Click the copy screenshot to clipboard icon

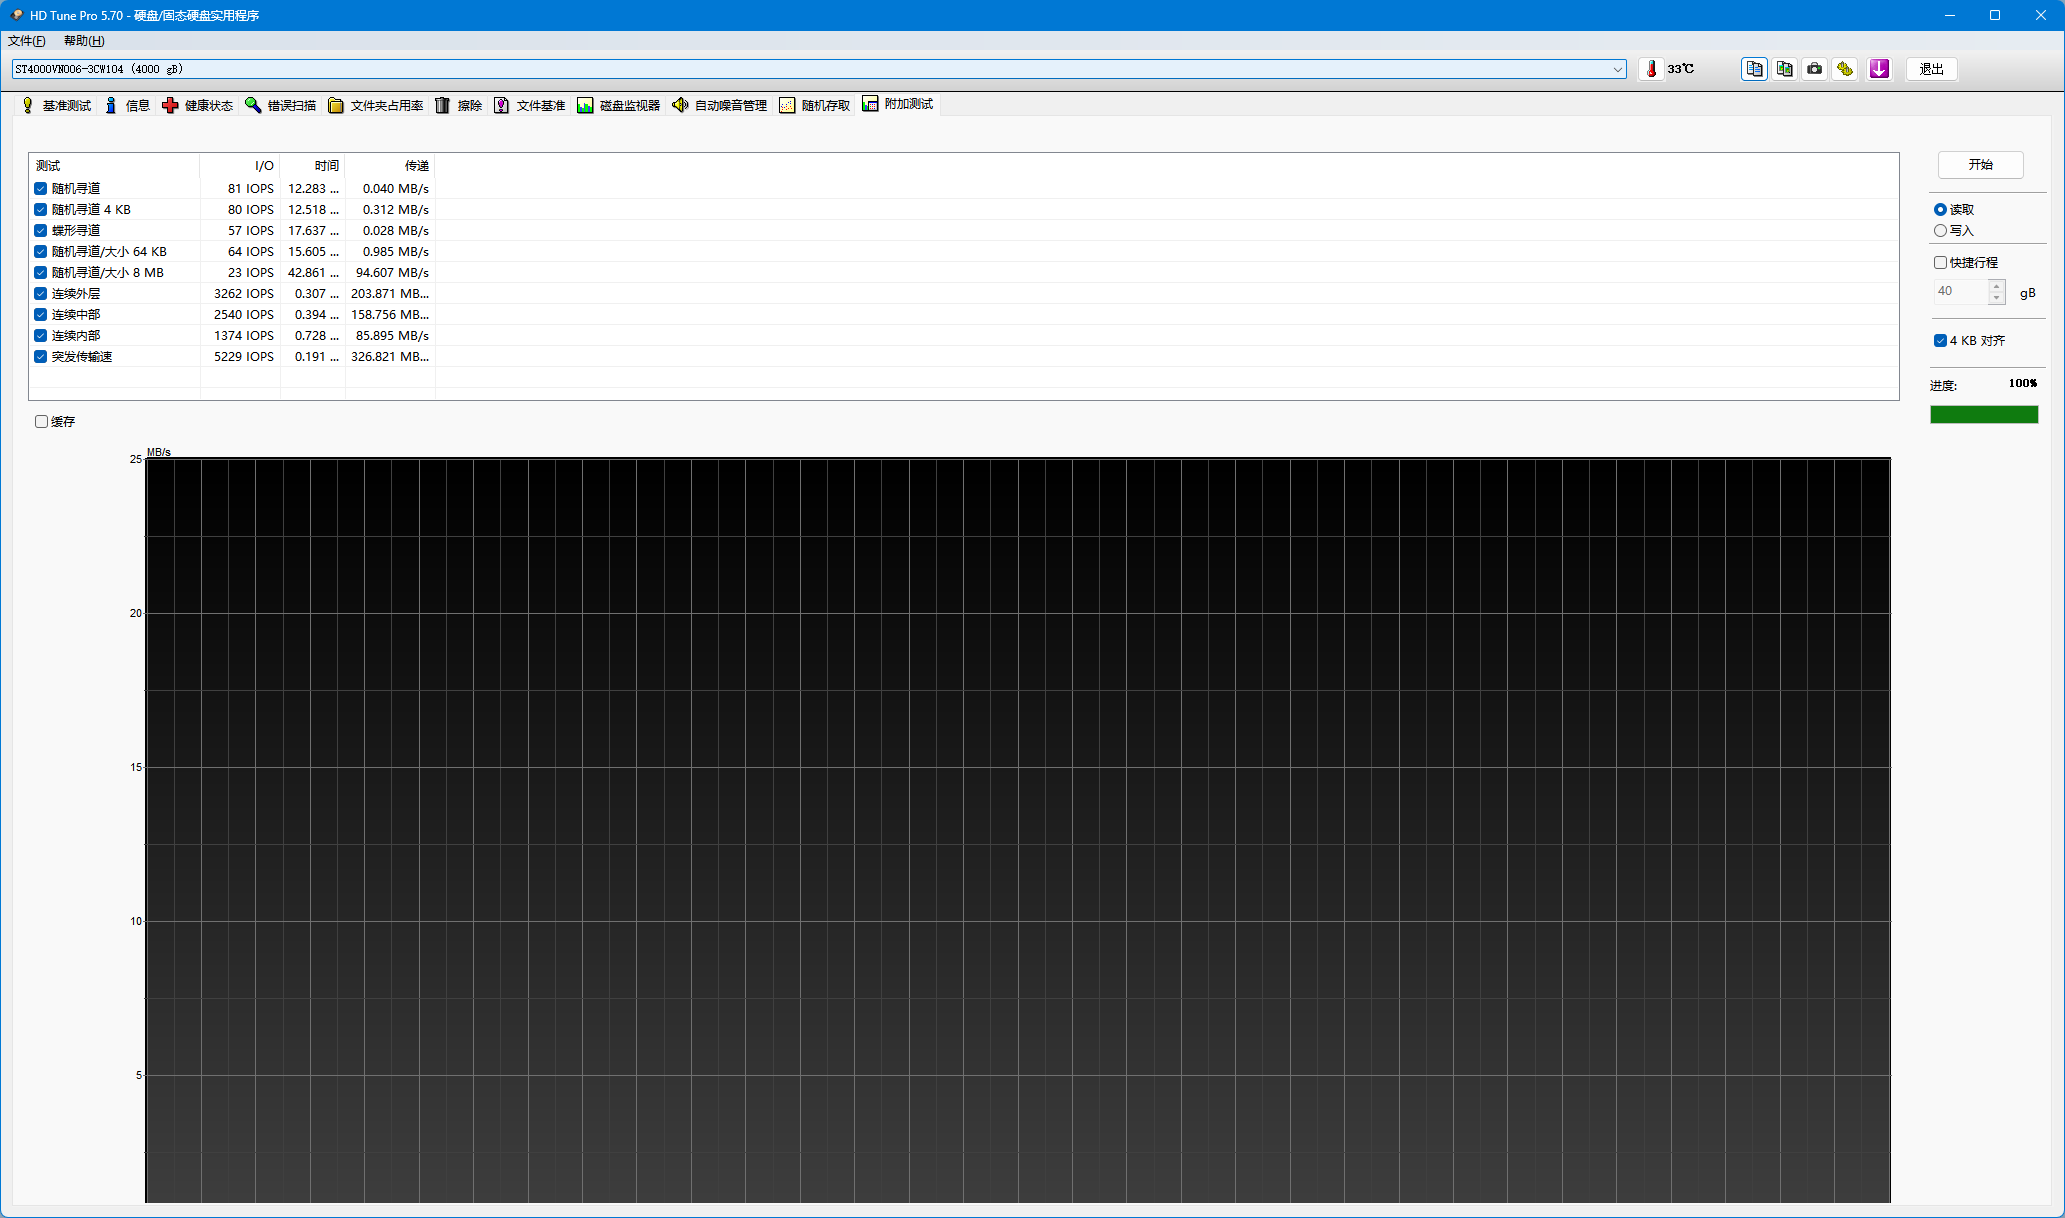(1784, 69)
